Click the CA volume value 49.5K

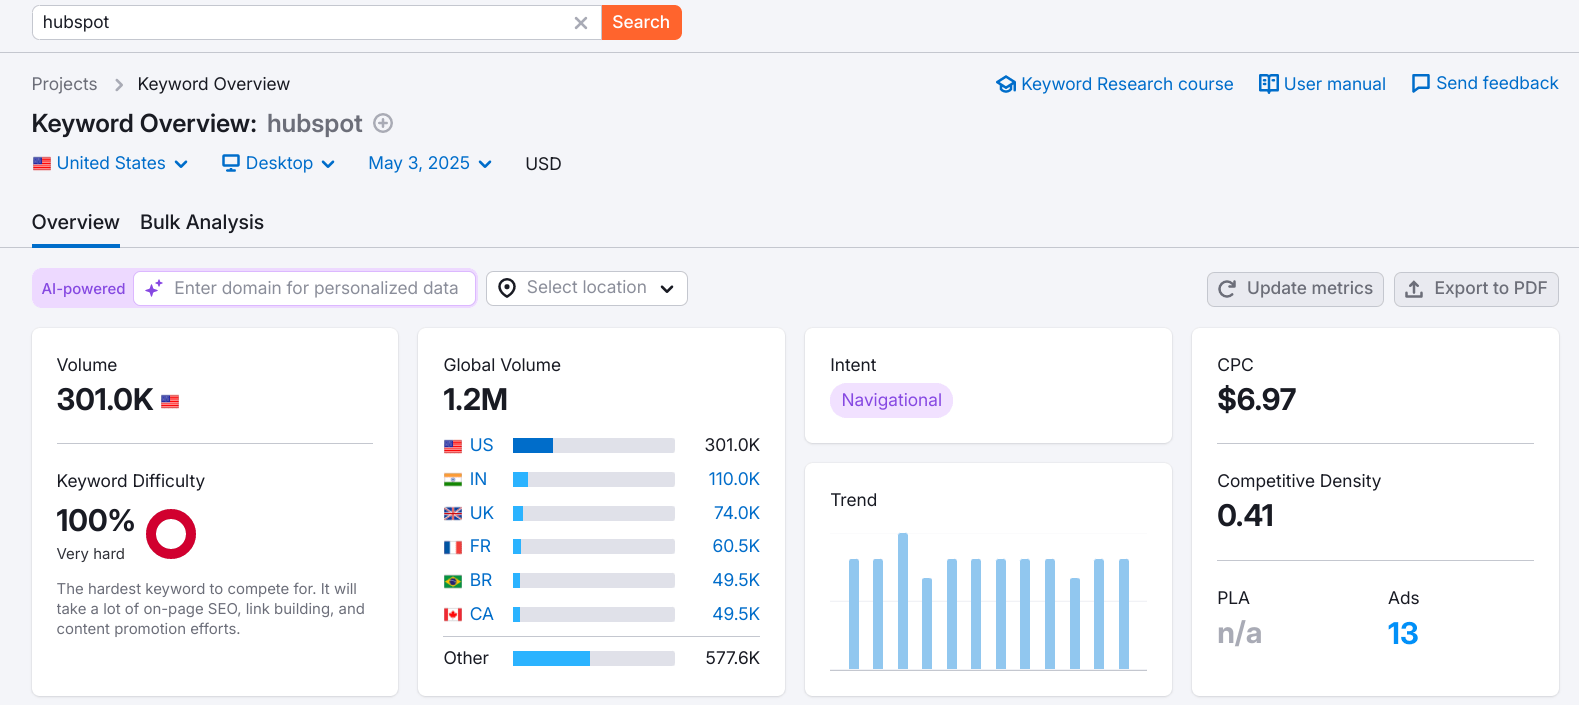click(x=736, y=614)
